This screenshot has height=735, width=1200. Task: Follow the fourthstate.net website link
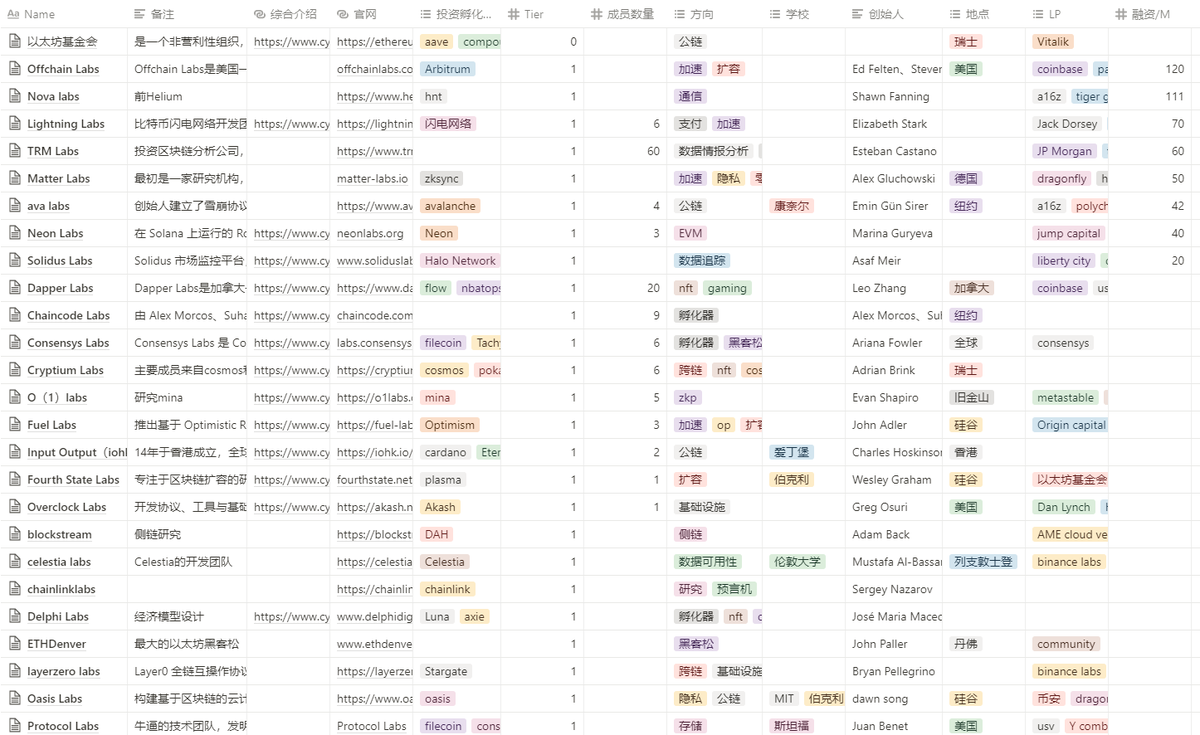tap(375, 480)
